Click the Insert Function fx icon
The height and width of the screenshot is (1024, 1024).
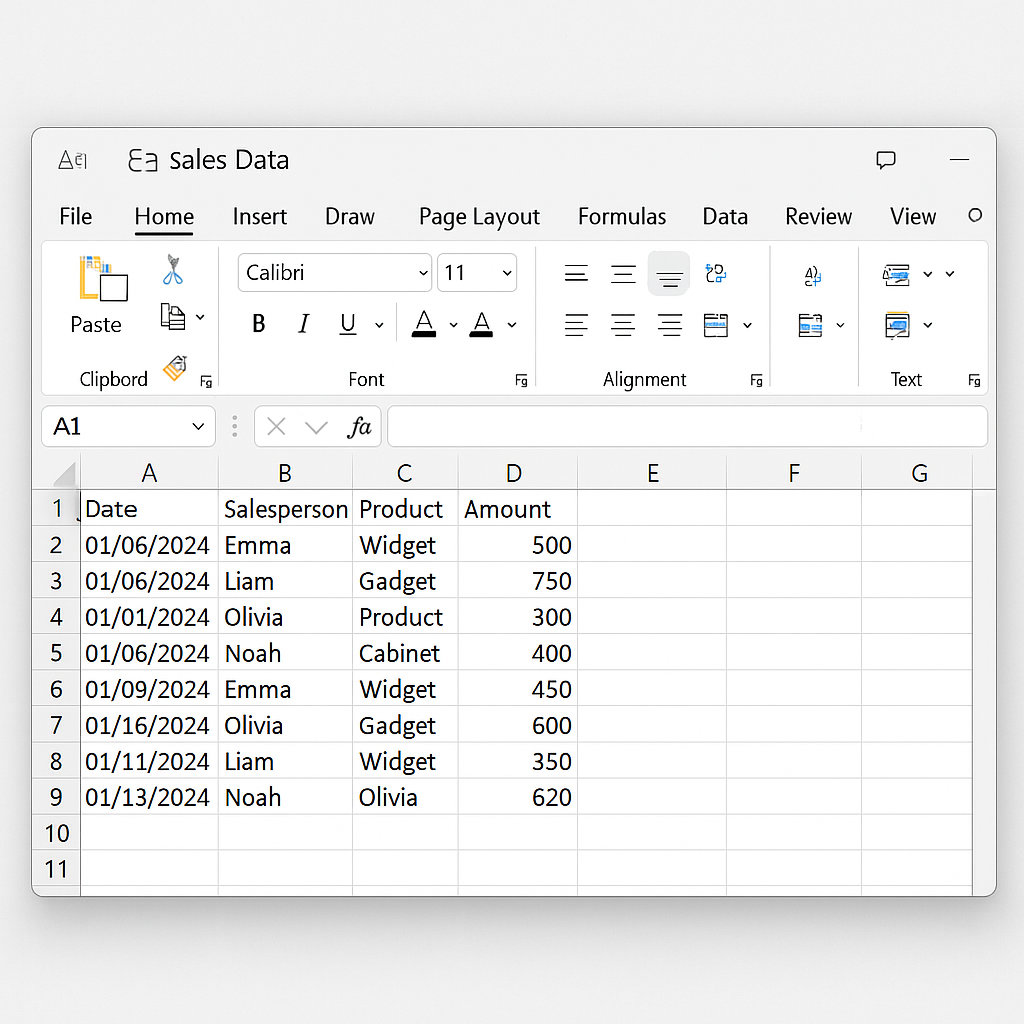(358, 427)
